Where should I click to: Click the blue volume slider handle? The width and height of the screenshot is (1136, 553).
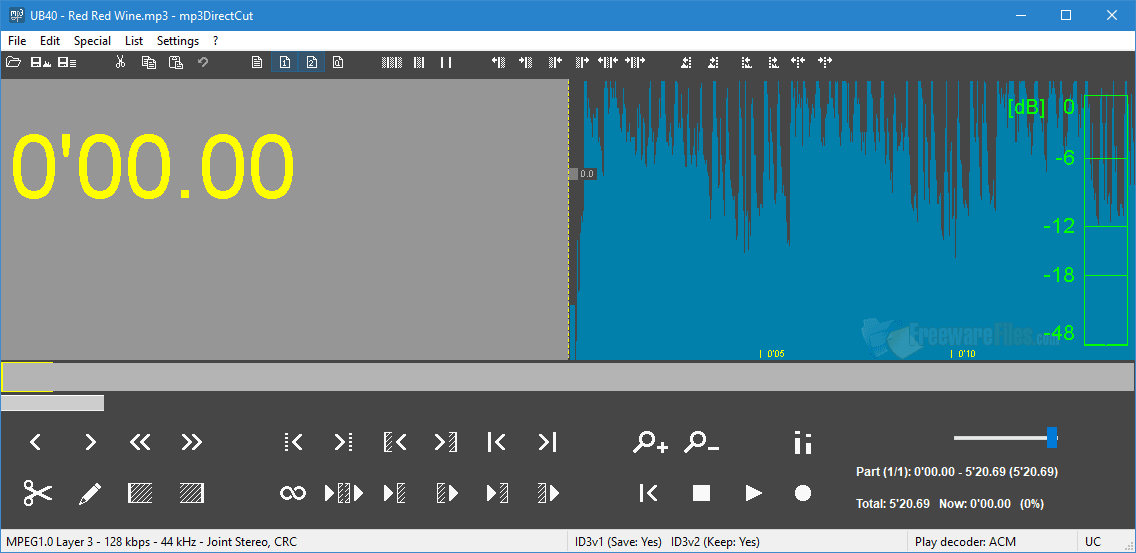[x=1052, y=437]
